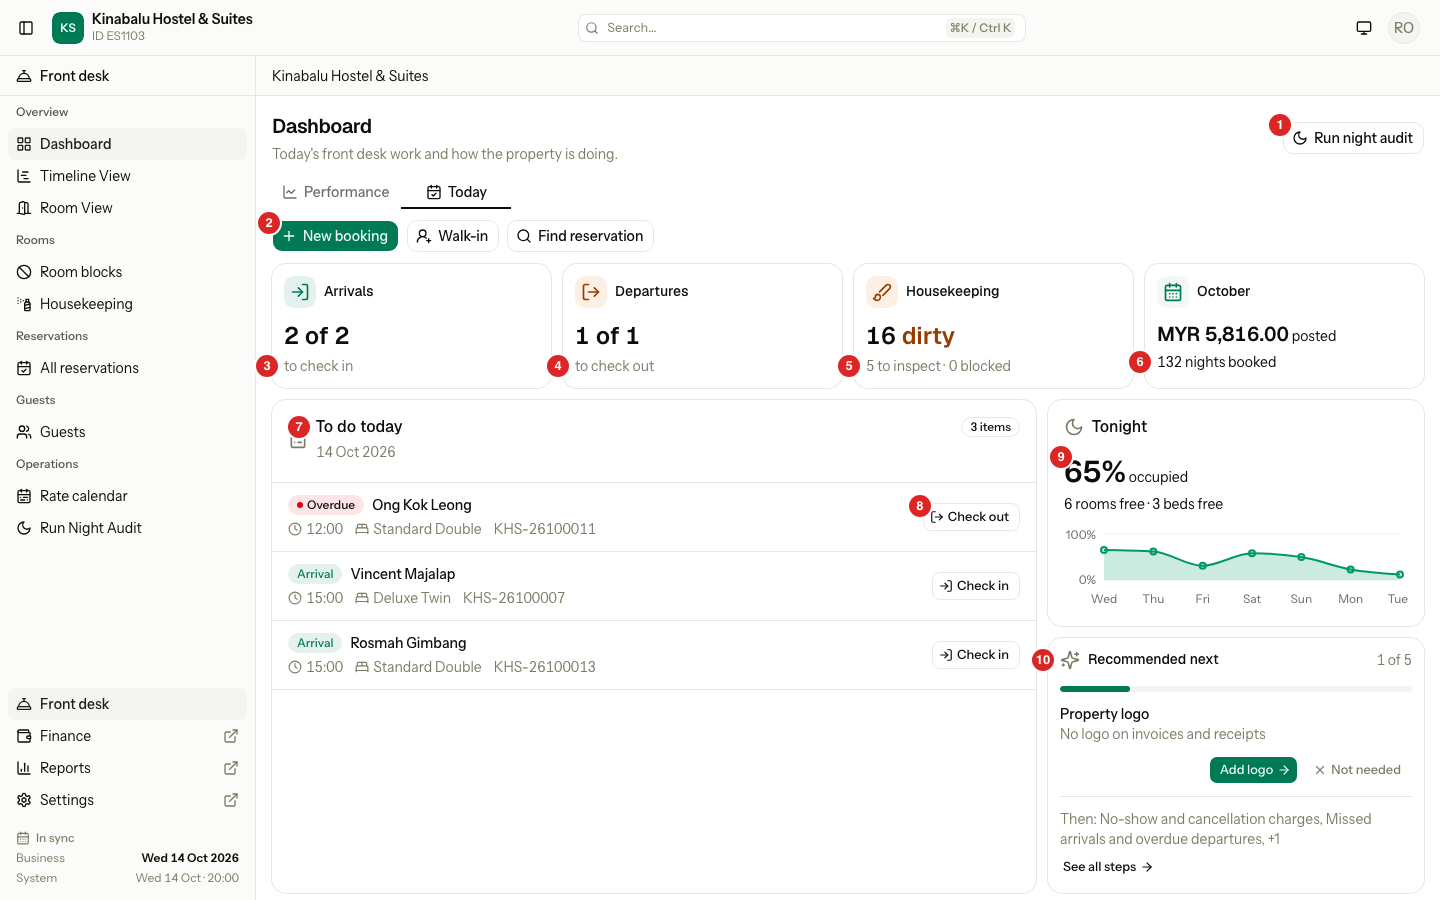Open Finance external link icon
This screenshot has height=900, width=1440.
231,736
